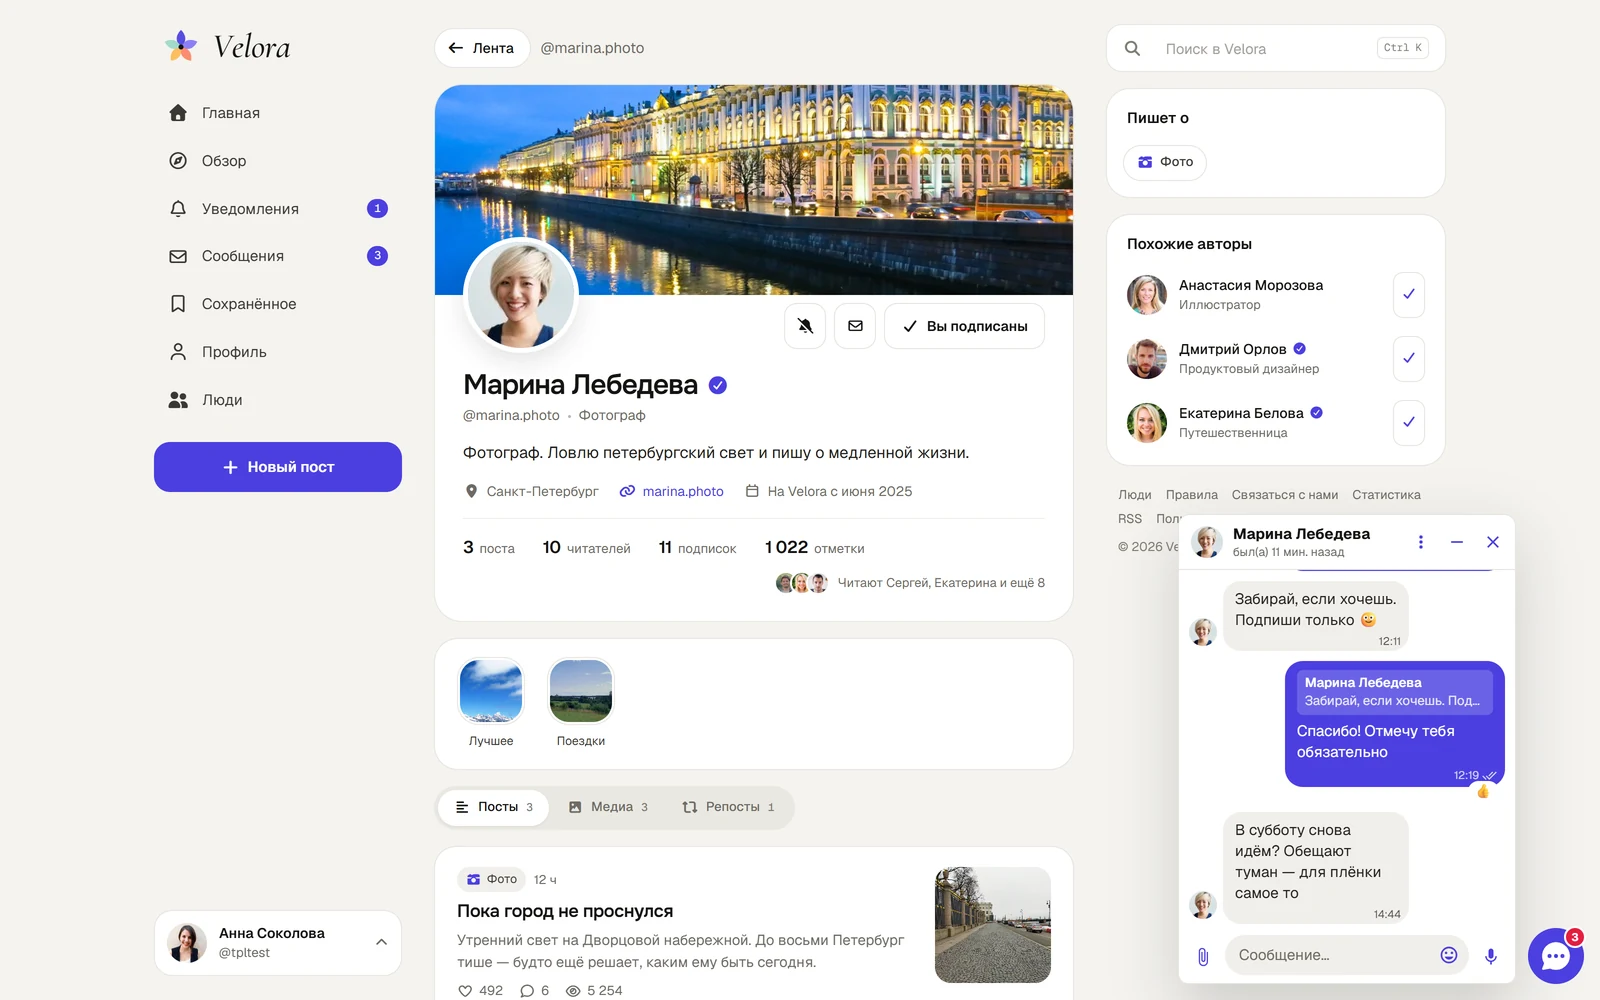Open the Фото tag on the post

pos(491,879)
